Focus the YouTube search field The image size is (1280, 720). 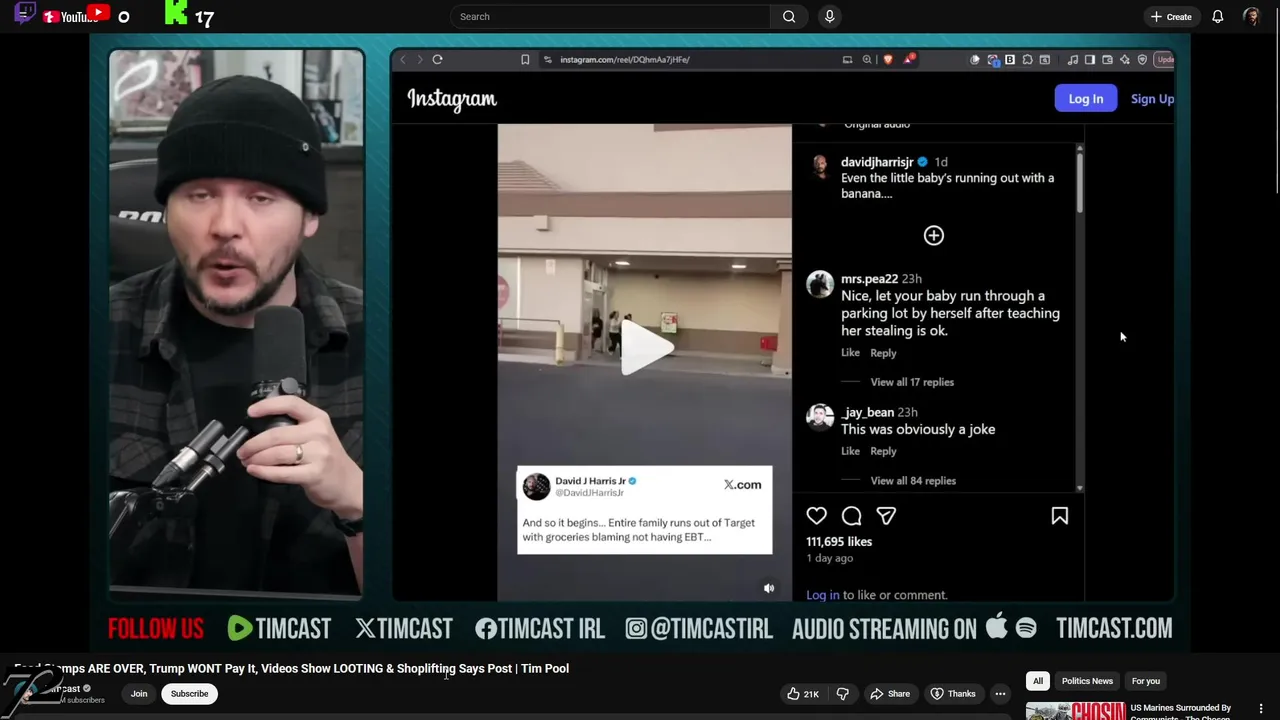[x=610, y=16]
